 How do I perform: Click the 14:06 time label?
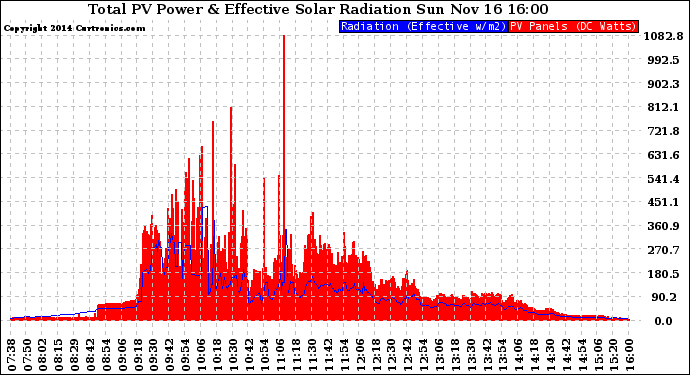coord(519,355)
